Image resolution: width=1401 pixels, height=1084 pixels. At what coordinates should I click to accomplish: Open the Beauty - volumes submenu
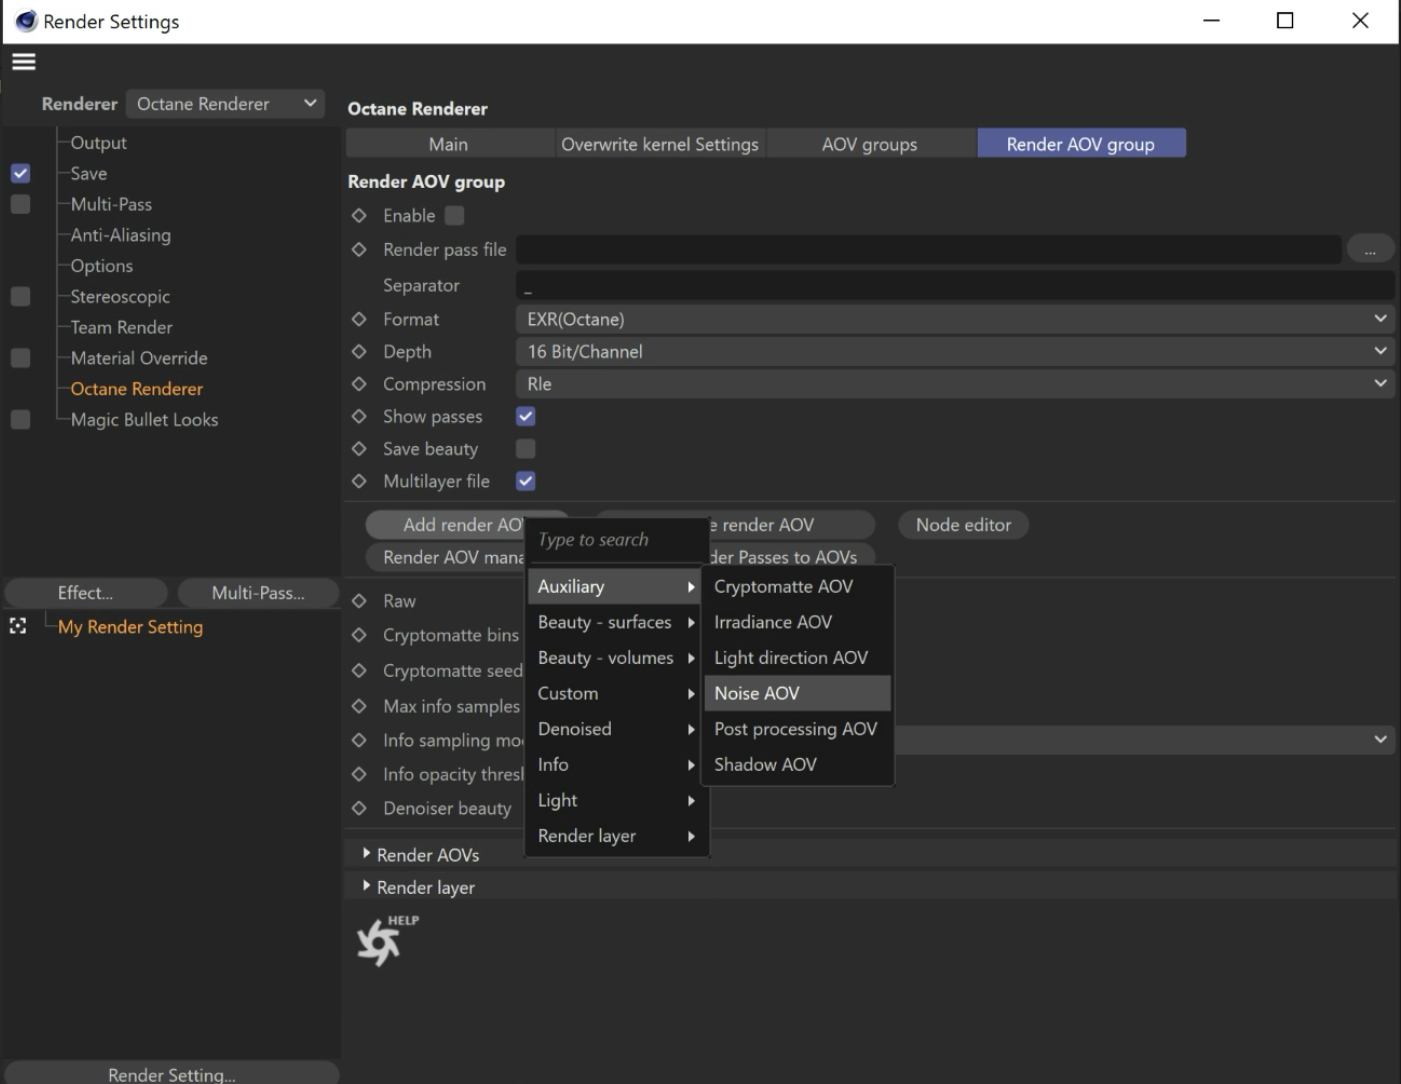[x=616, y=658]
